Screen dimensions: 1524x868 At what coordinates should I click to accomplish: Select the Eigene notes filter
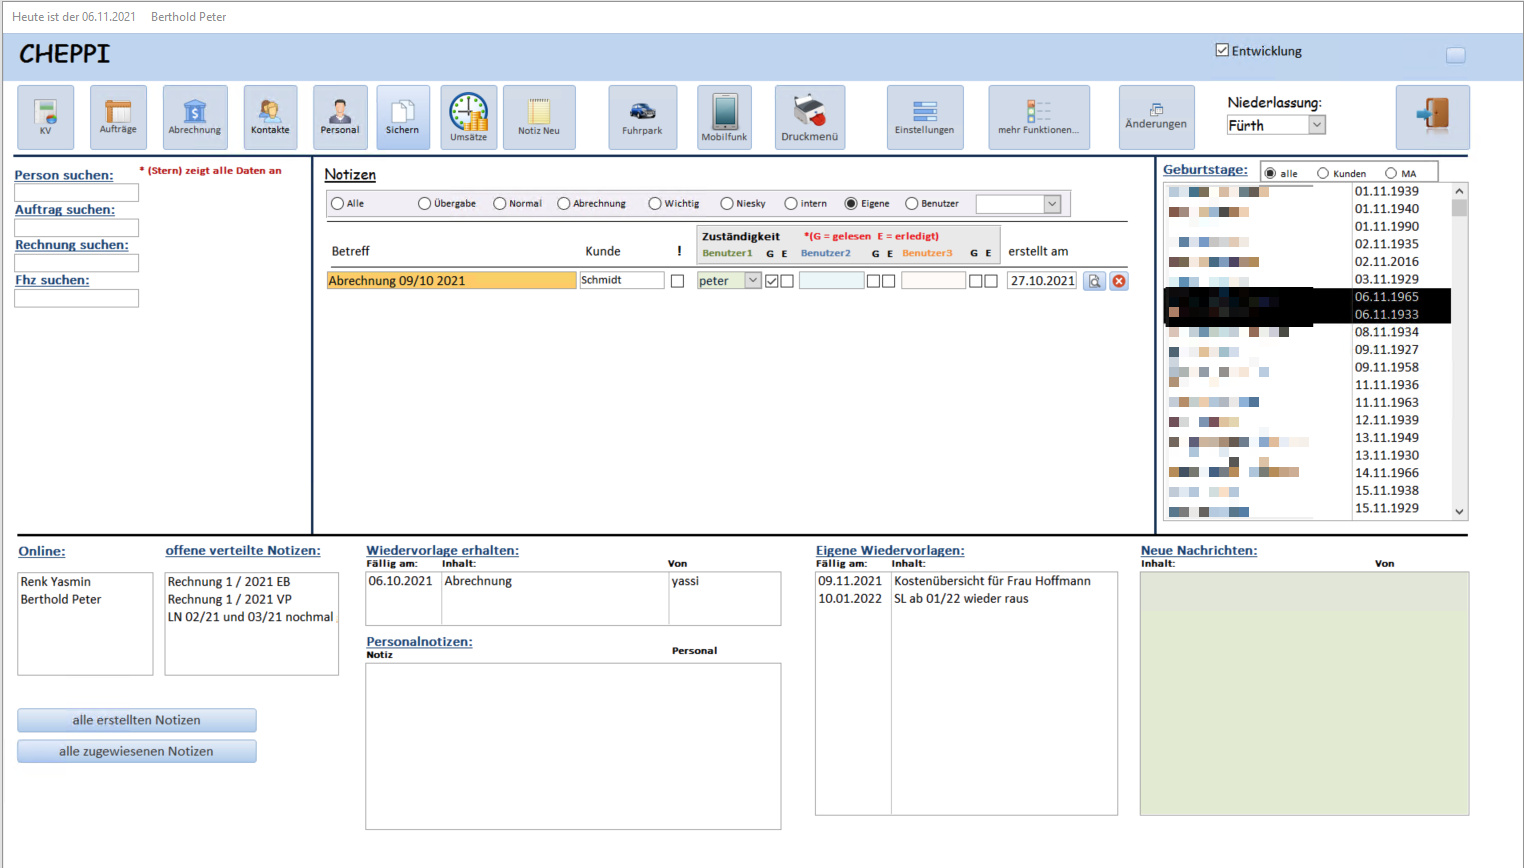pos(851,203)
